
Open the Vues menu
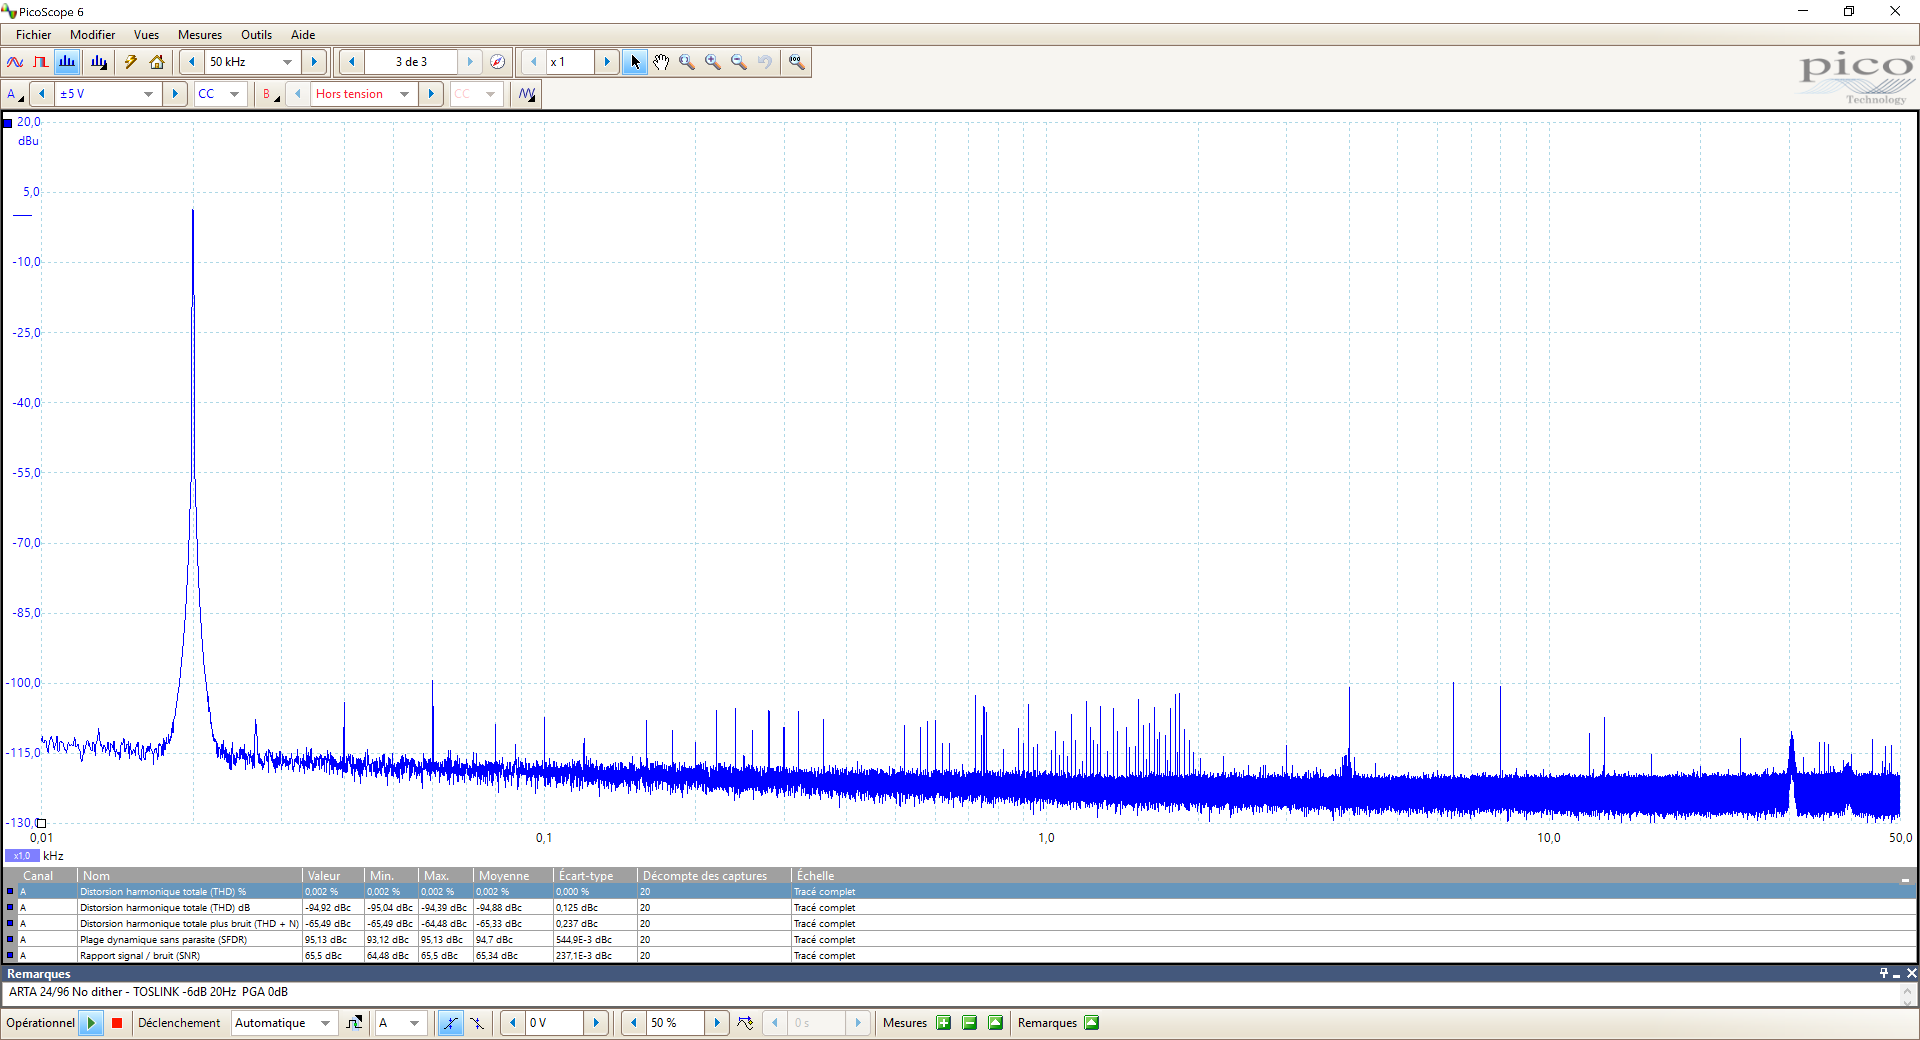(x=146, y=35)
